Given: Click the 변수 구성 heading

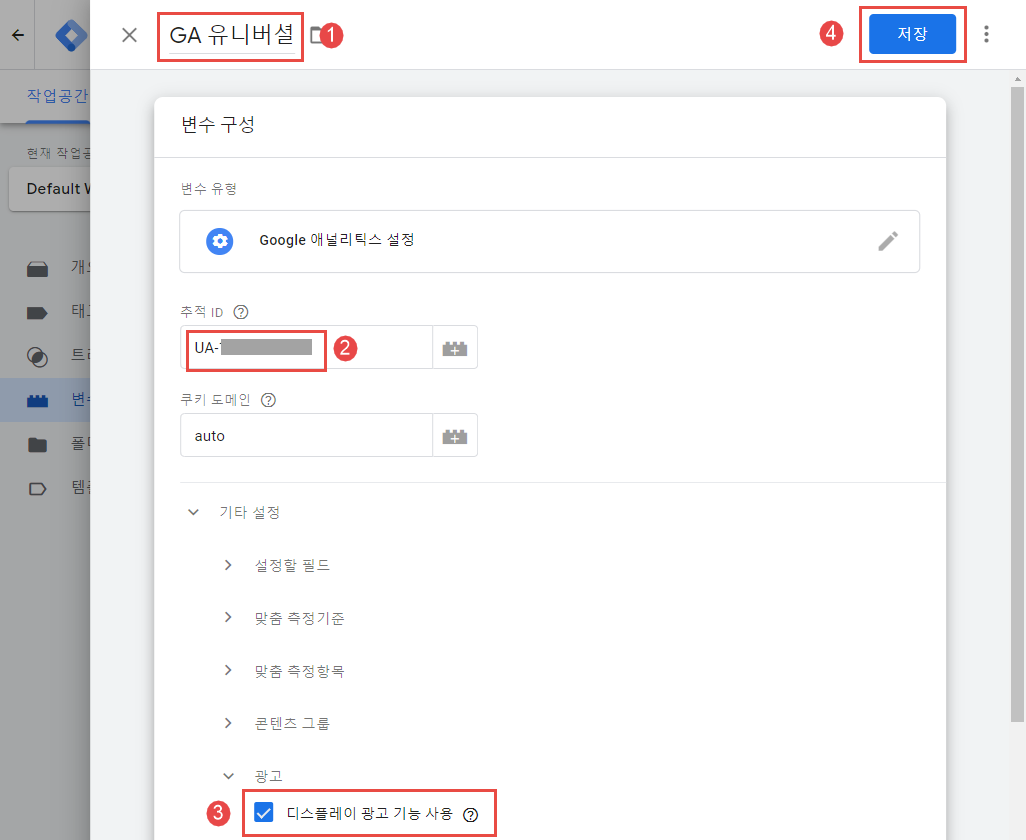Looking at the screenshot, I should tap(218, 125).
